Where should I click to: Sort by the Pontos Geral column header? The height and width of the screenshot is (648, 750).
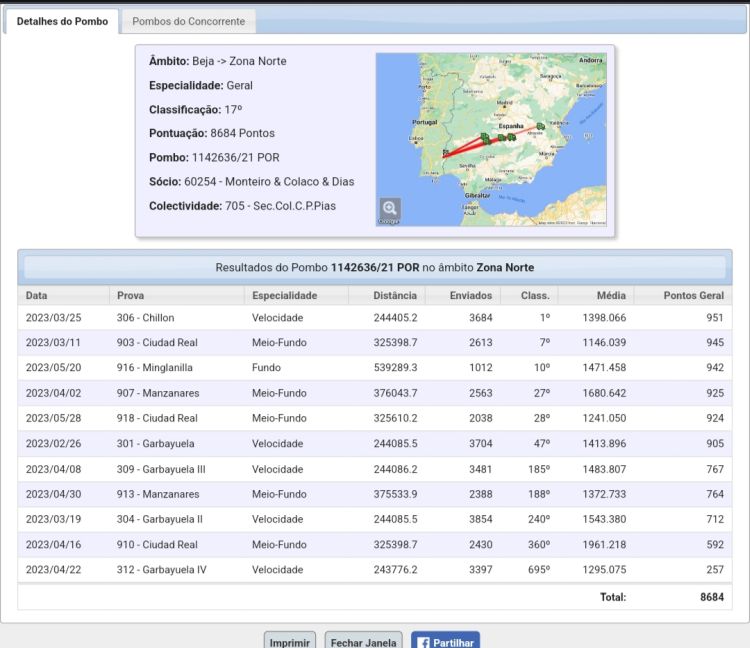(x=693, y=296)
